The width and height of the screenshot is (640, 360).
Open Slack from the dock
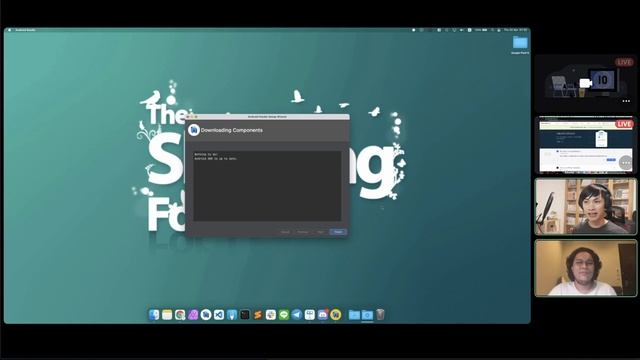coord(271,315)
